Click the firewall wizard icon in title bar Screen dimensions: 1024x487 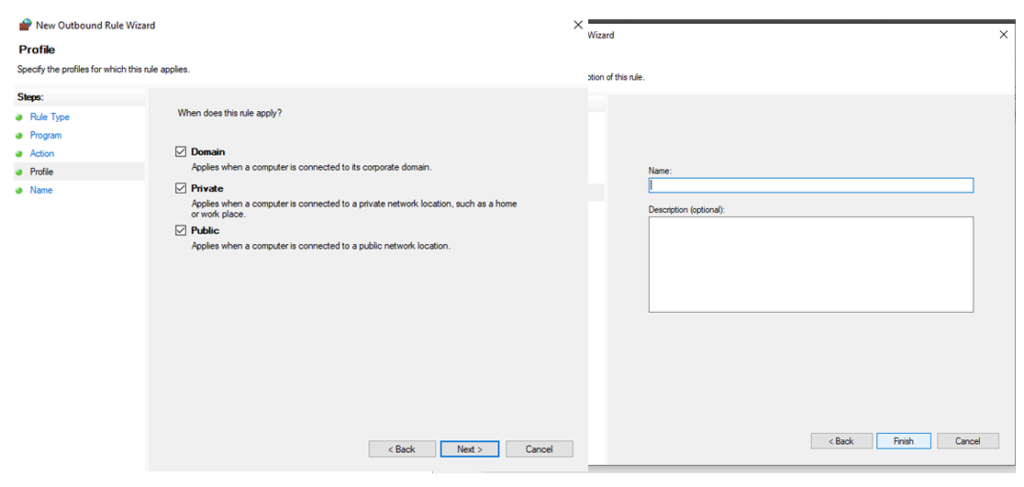tap(25, 25)
